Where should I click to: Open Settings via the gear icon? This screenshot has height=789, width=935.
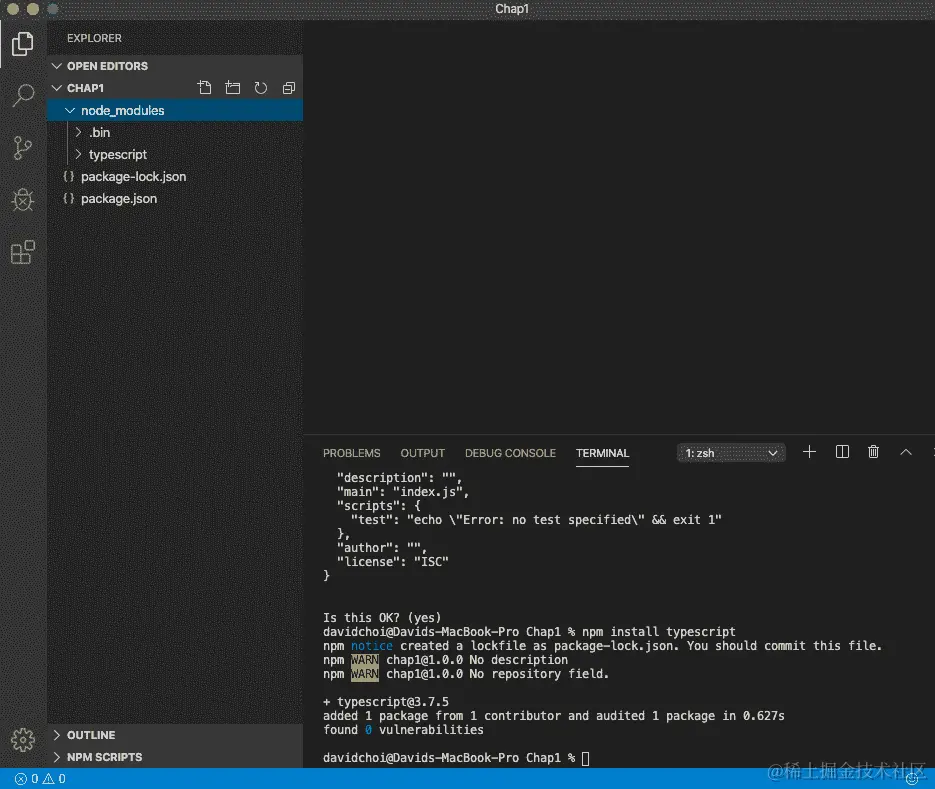(22, 740)
